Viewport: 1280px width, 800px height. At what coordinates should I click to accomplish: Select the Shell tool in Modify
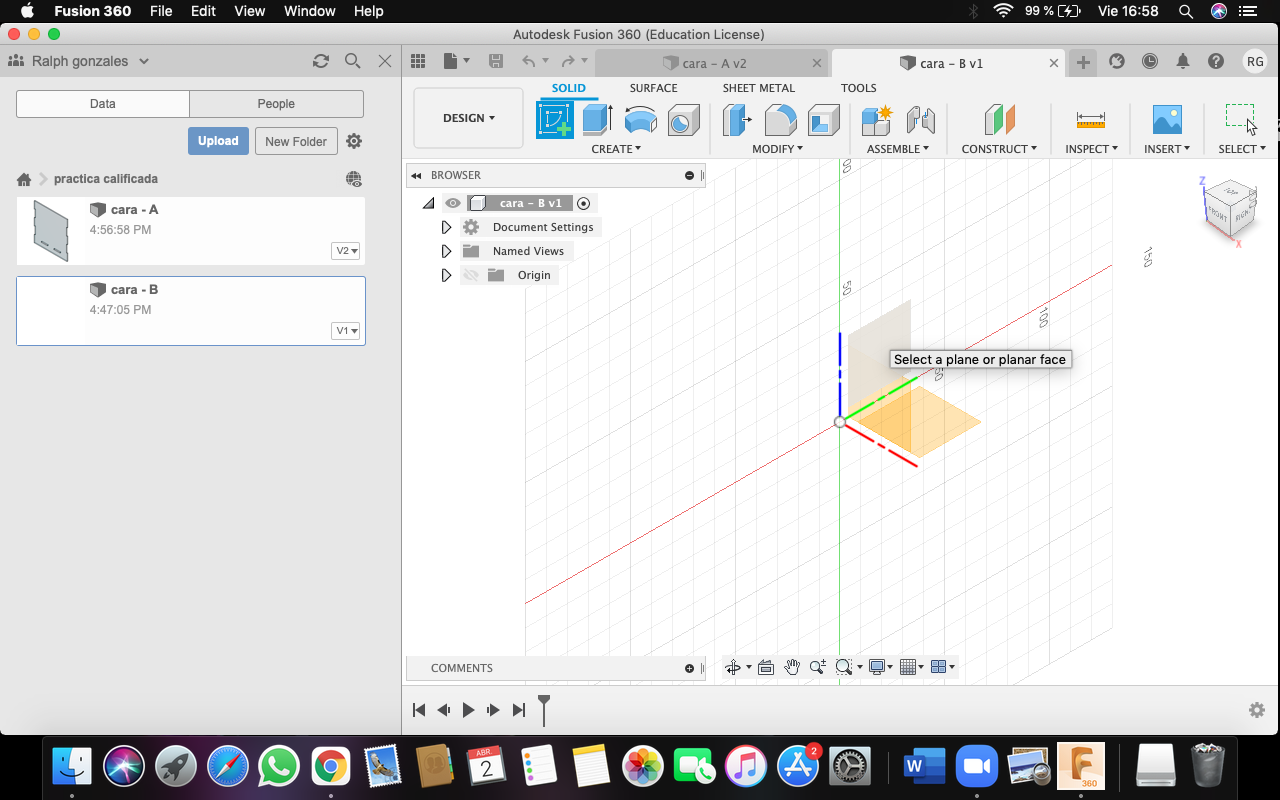823,121
